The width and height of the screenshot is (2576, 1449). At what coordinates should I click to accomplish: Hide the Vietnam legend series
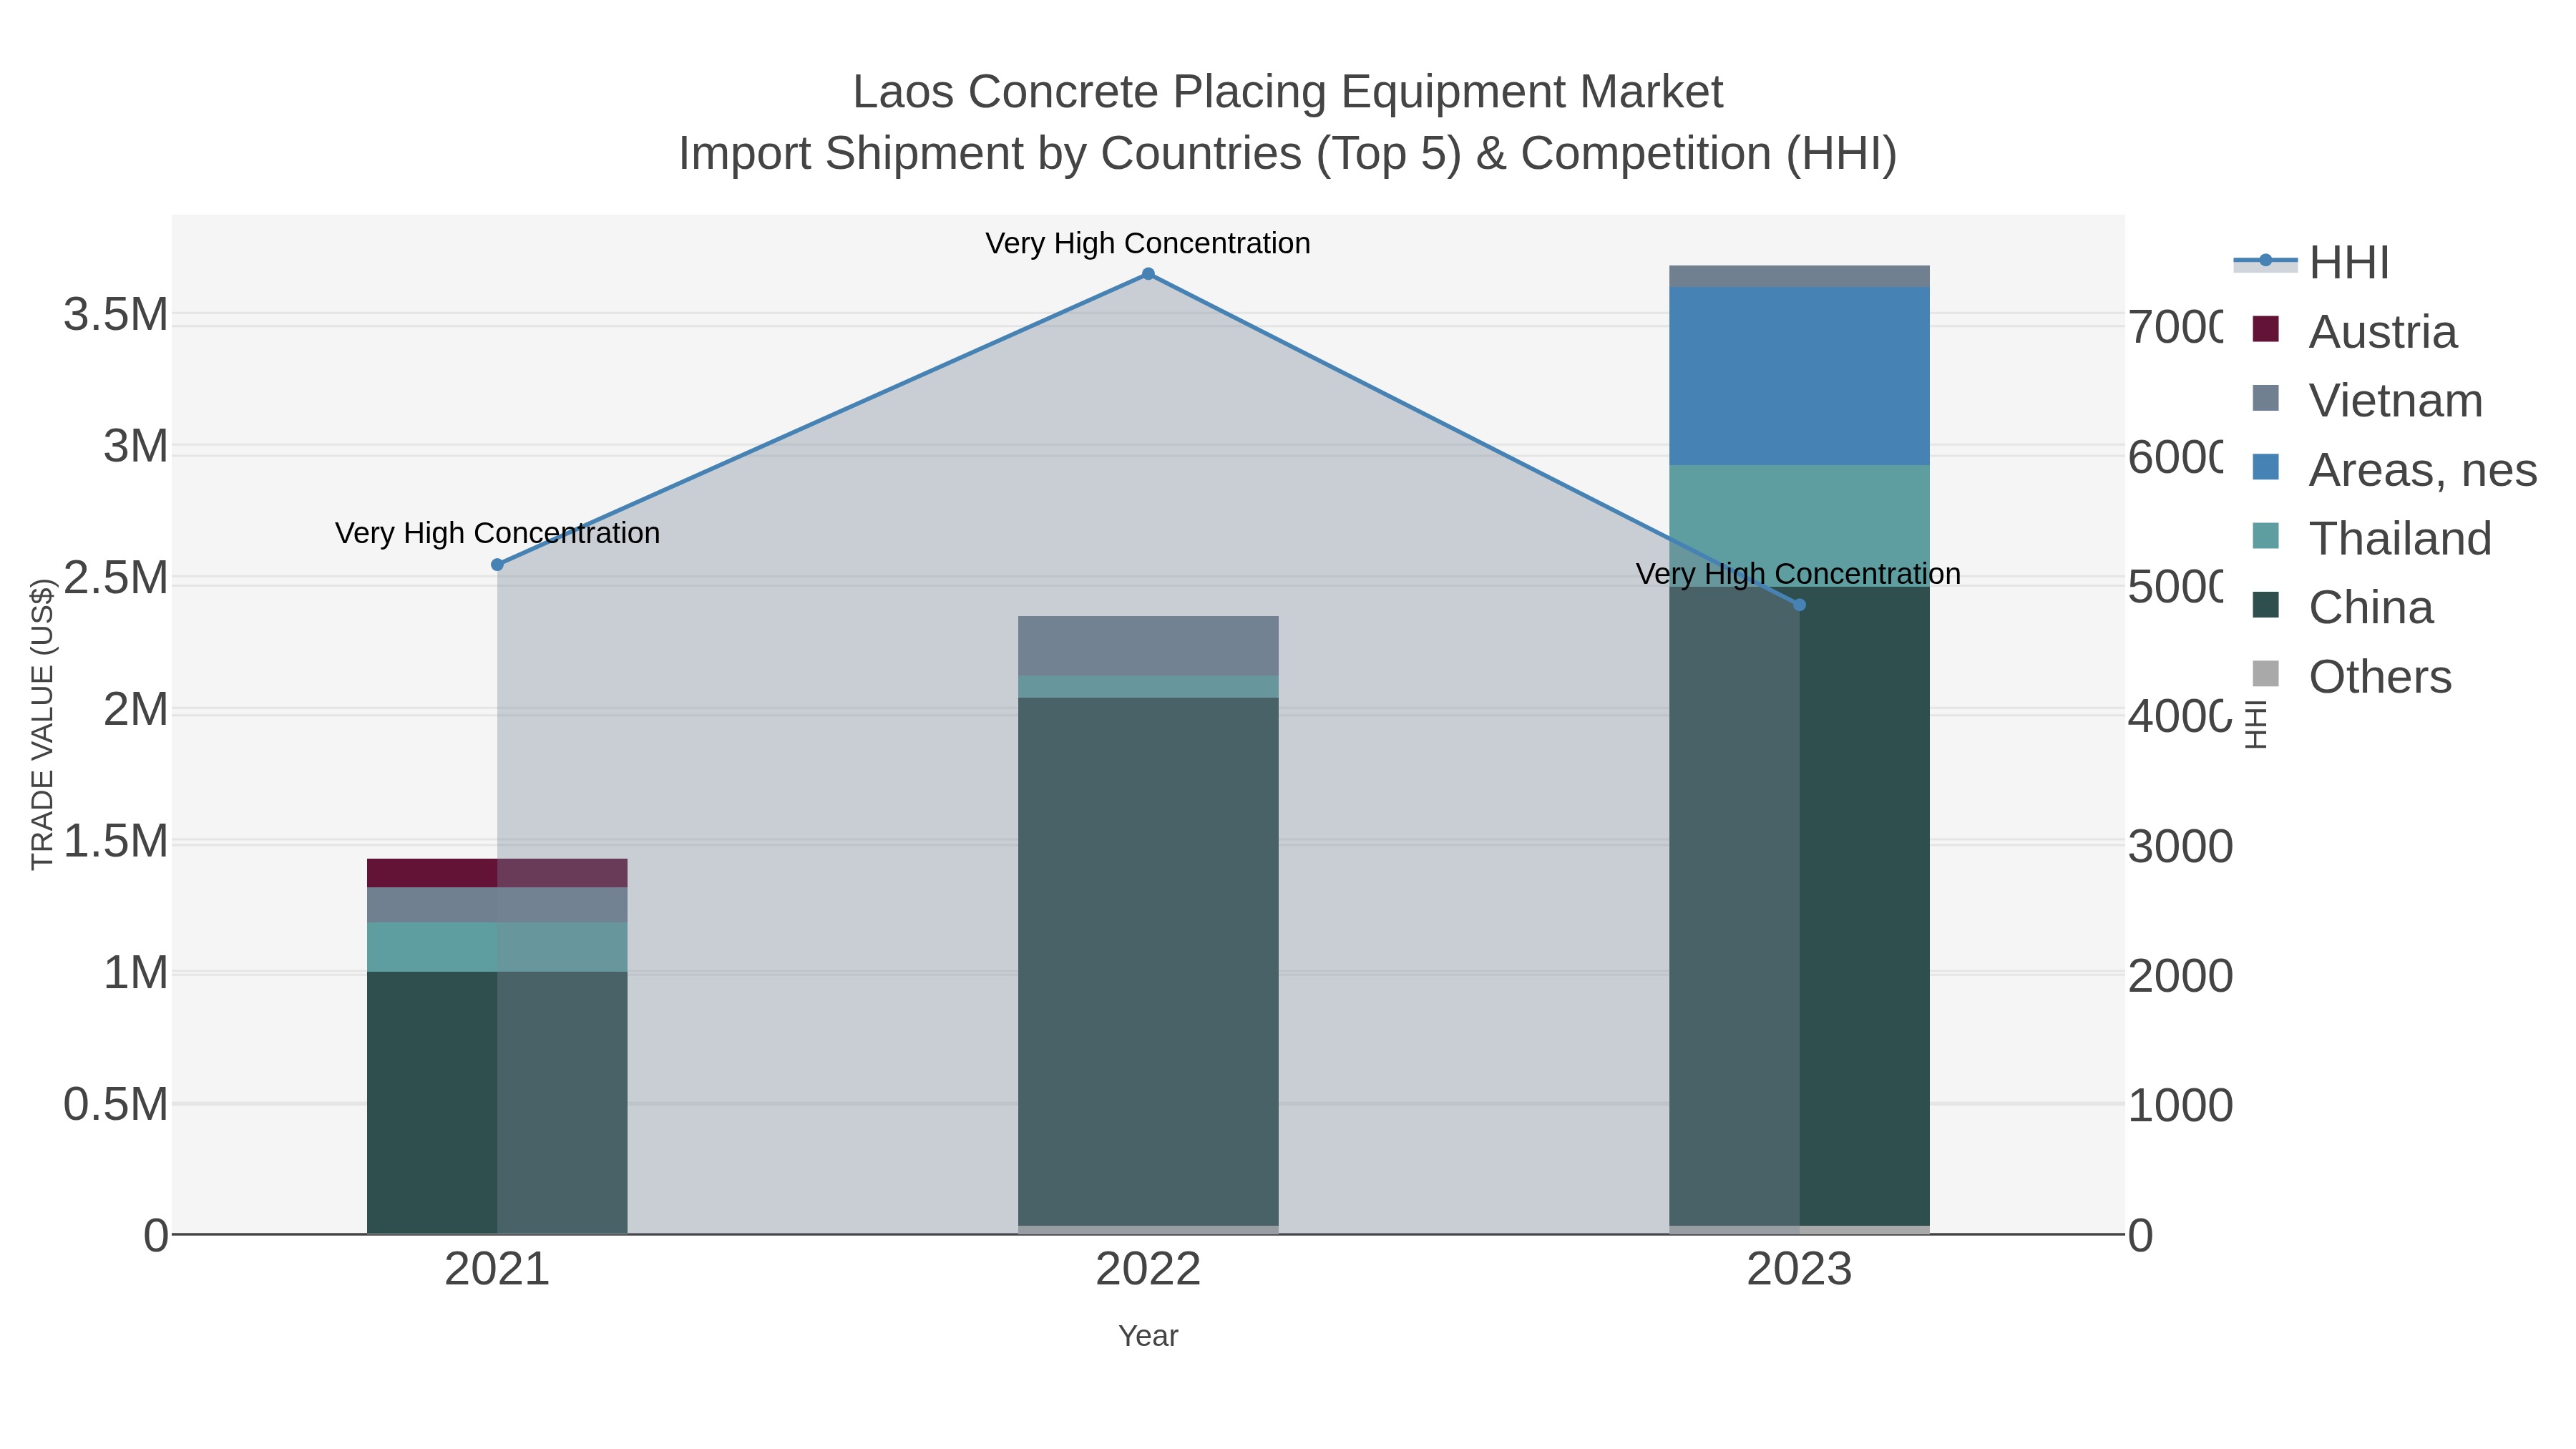2367,400
